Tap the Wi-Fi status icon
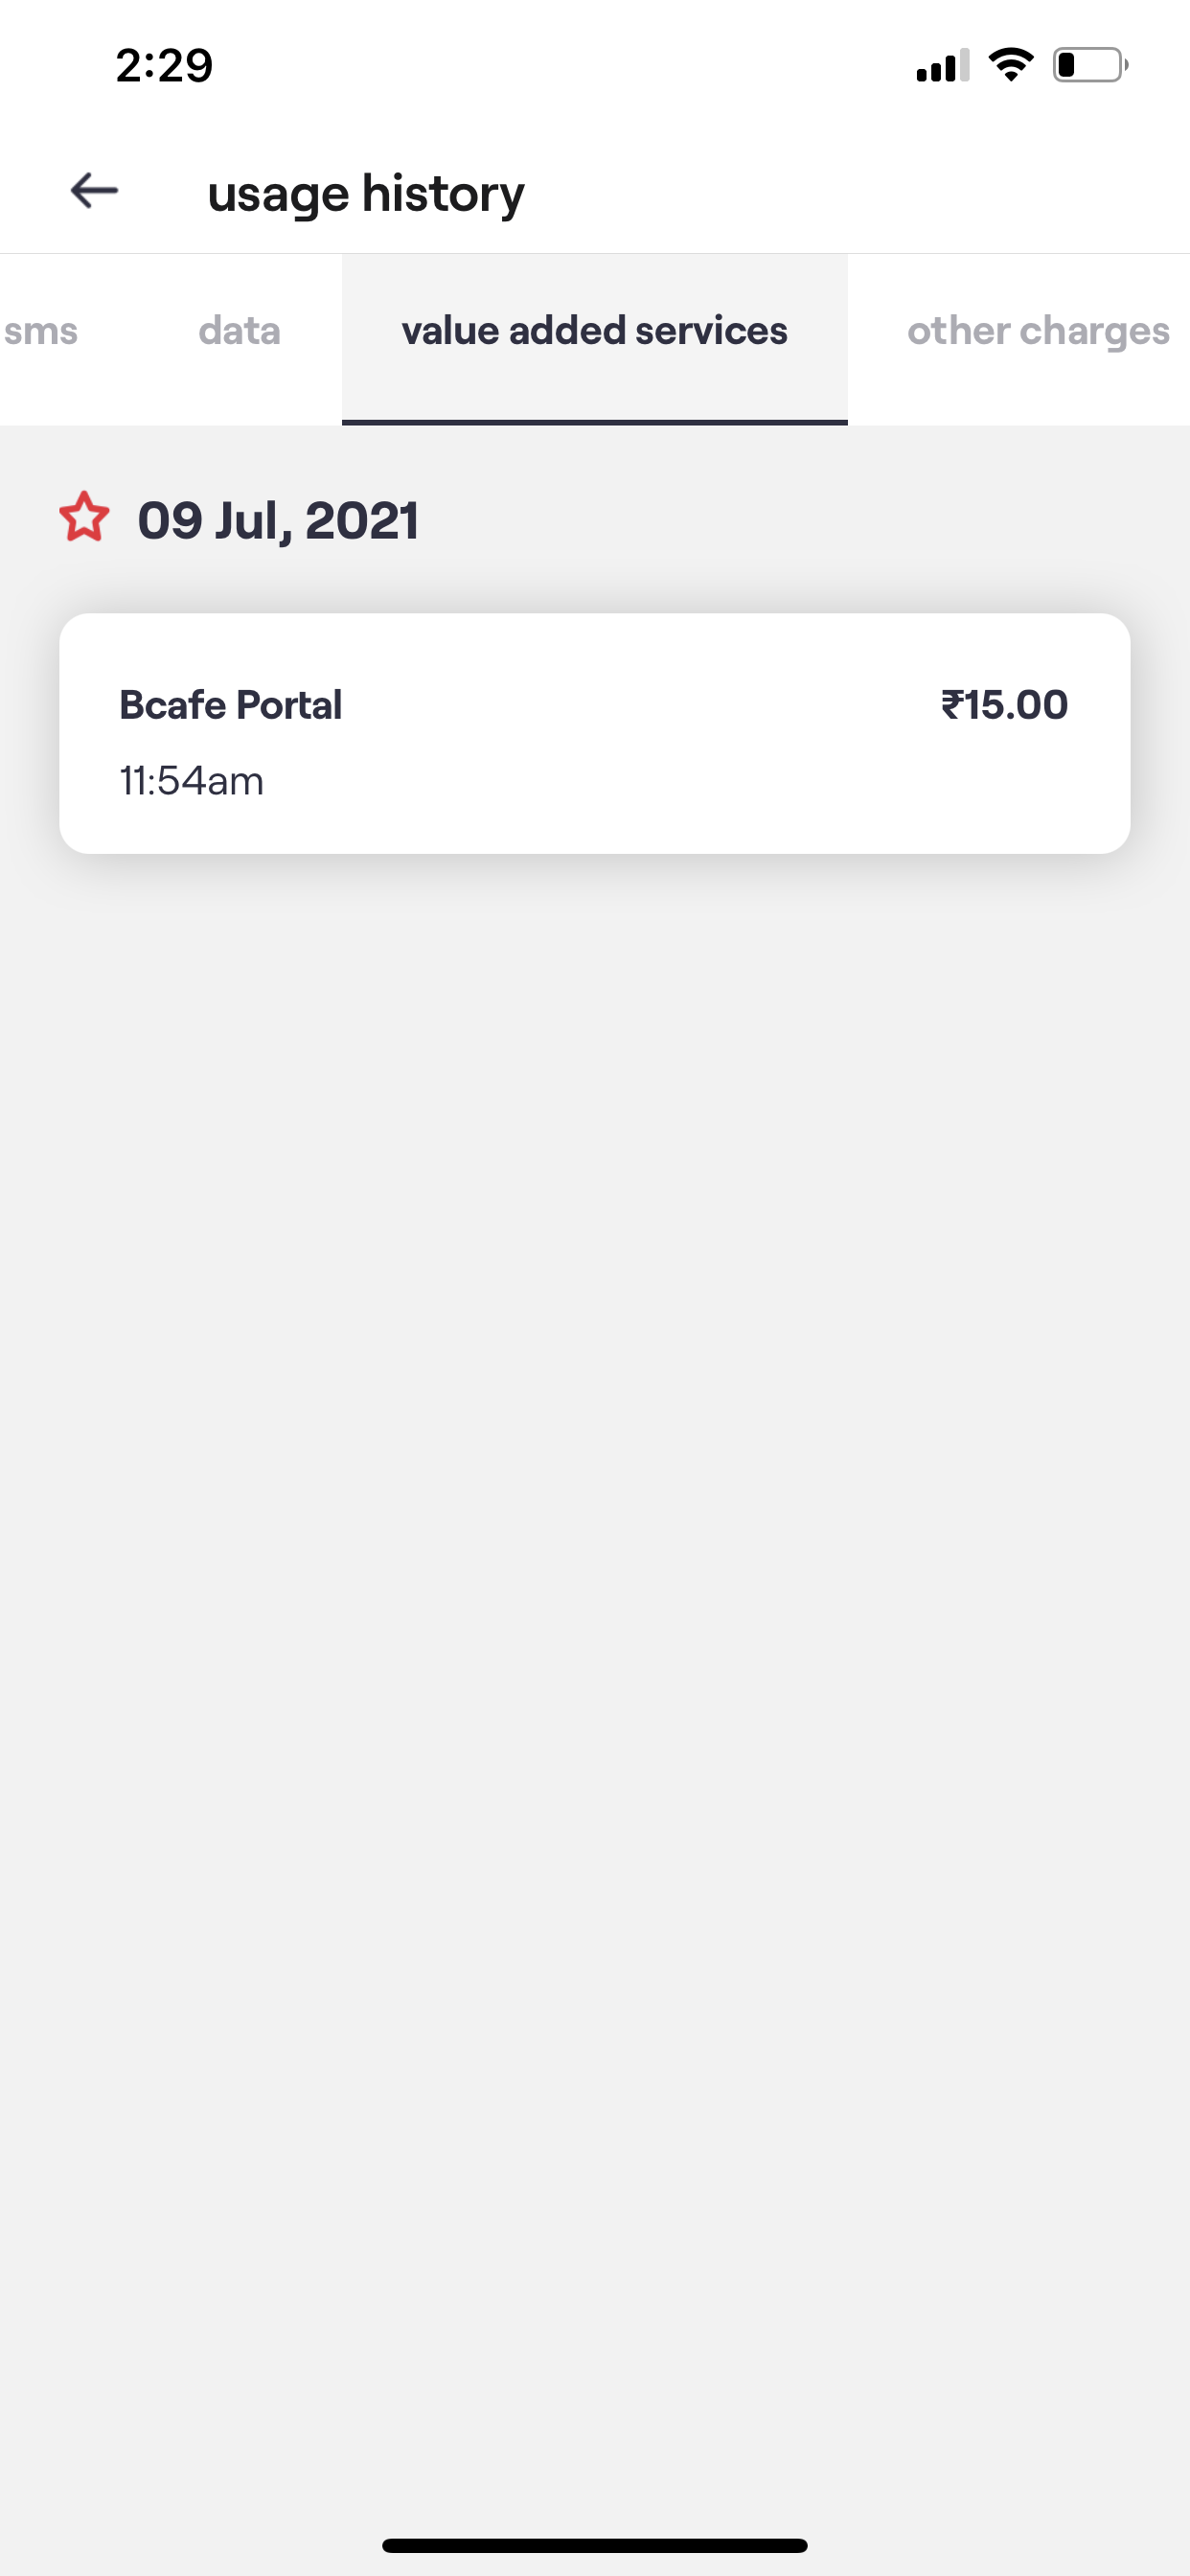Screen dimensions: 1190x2576 click(1011, 65)
